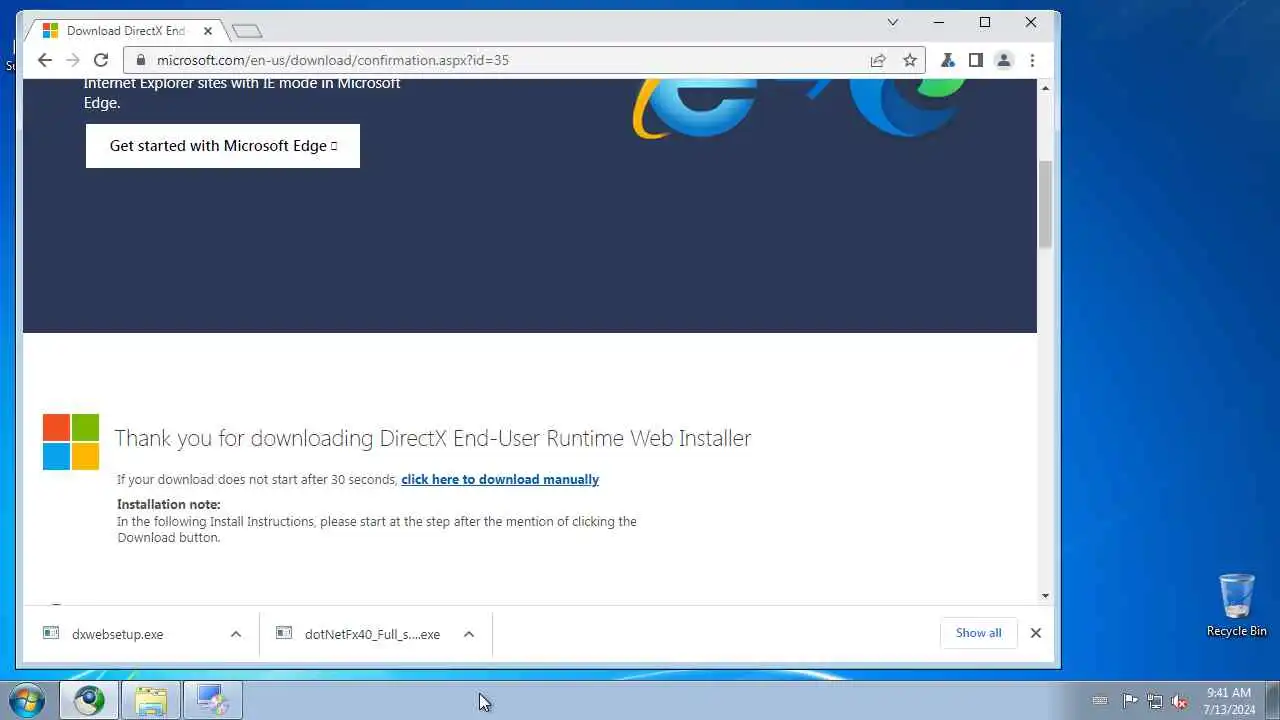1280x720 pixels.
Task: Click the address bar URL
Action: tap(333, 60)
